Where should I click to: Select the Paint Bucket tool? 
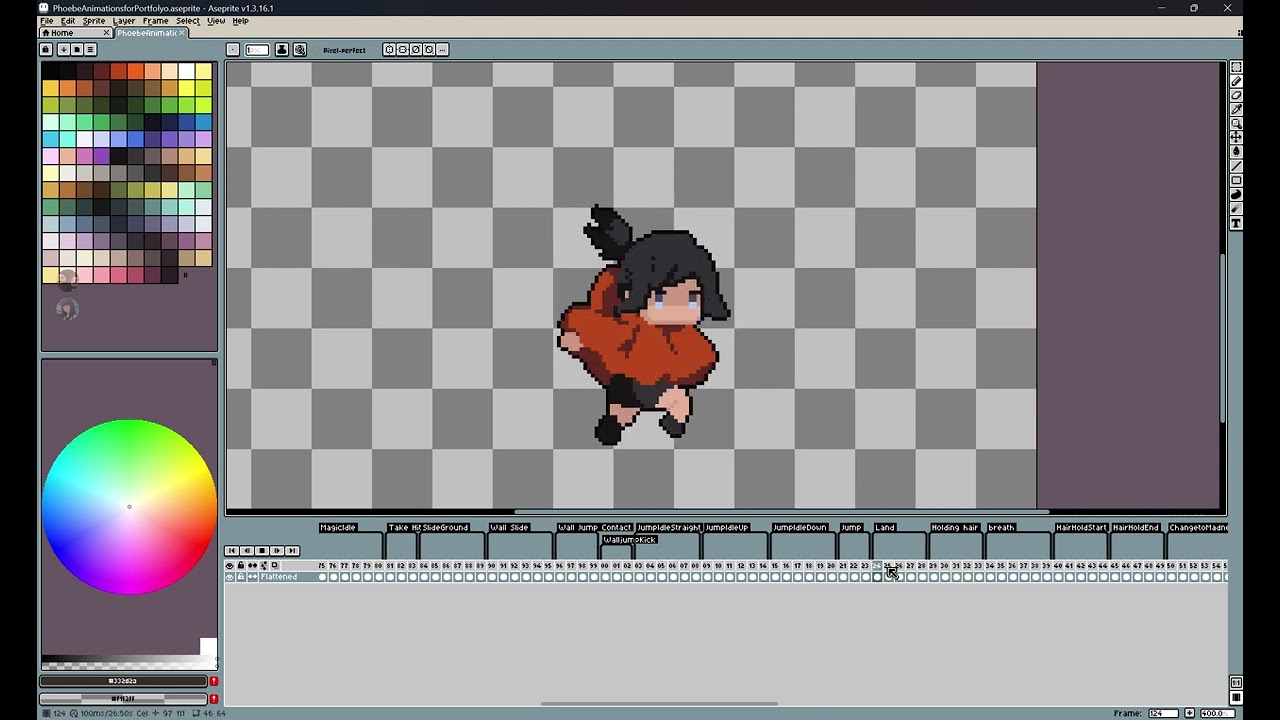point(1236,152)
